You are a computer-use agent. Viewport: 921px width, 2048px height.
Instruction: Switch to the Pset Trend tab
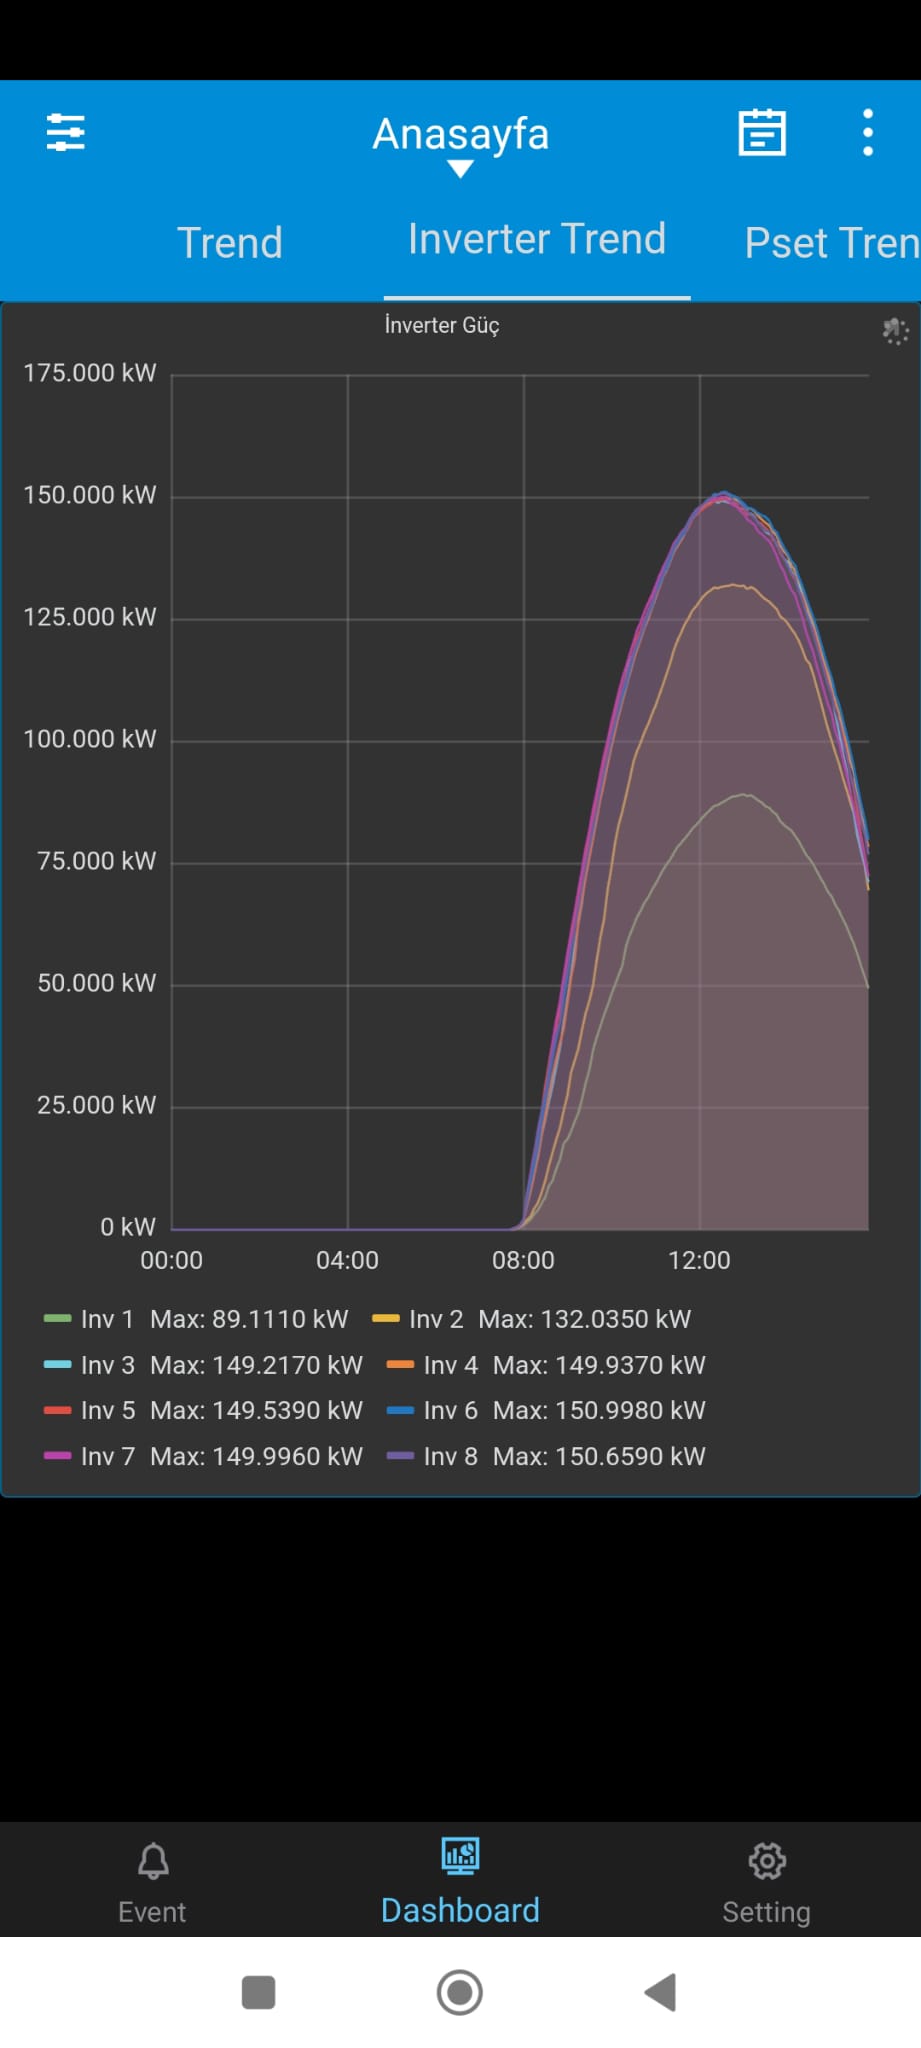[x=831, y=243]
